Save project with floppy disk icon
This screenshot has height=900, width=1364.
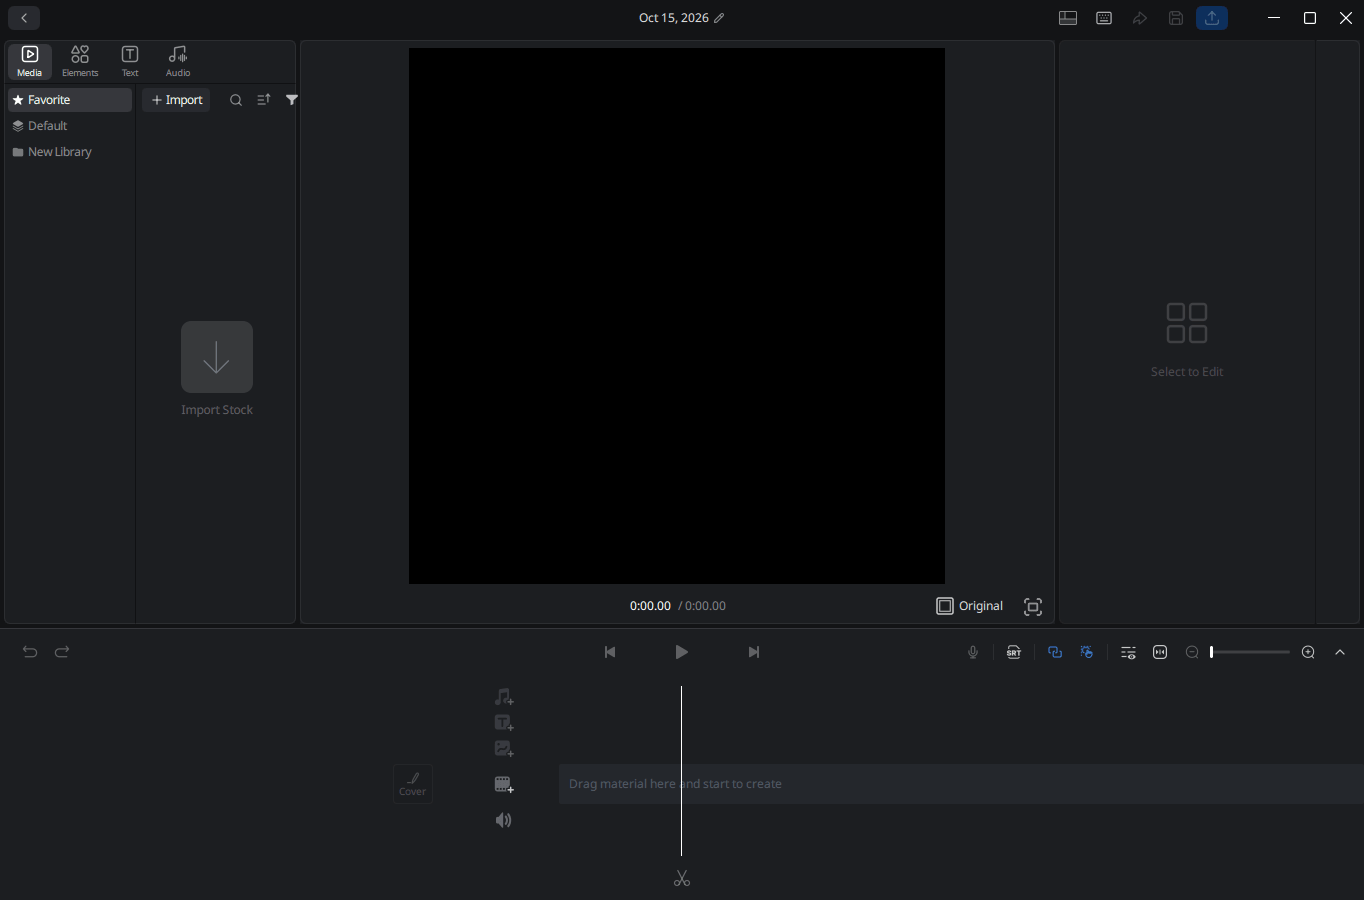[x=1176, y=18]
